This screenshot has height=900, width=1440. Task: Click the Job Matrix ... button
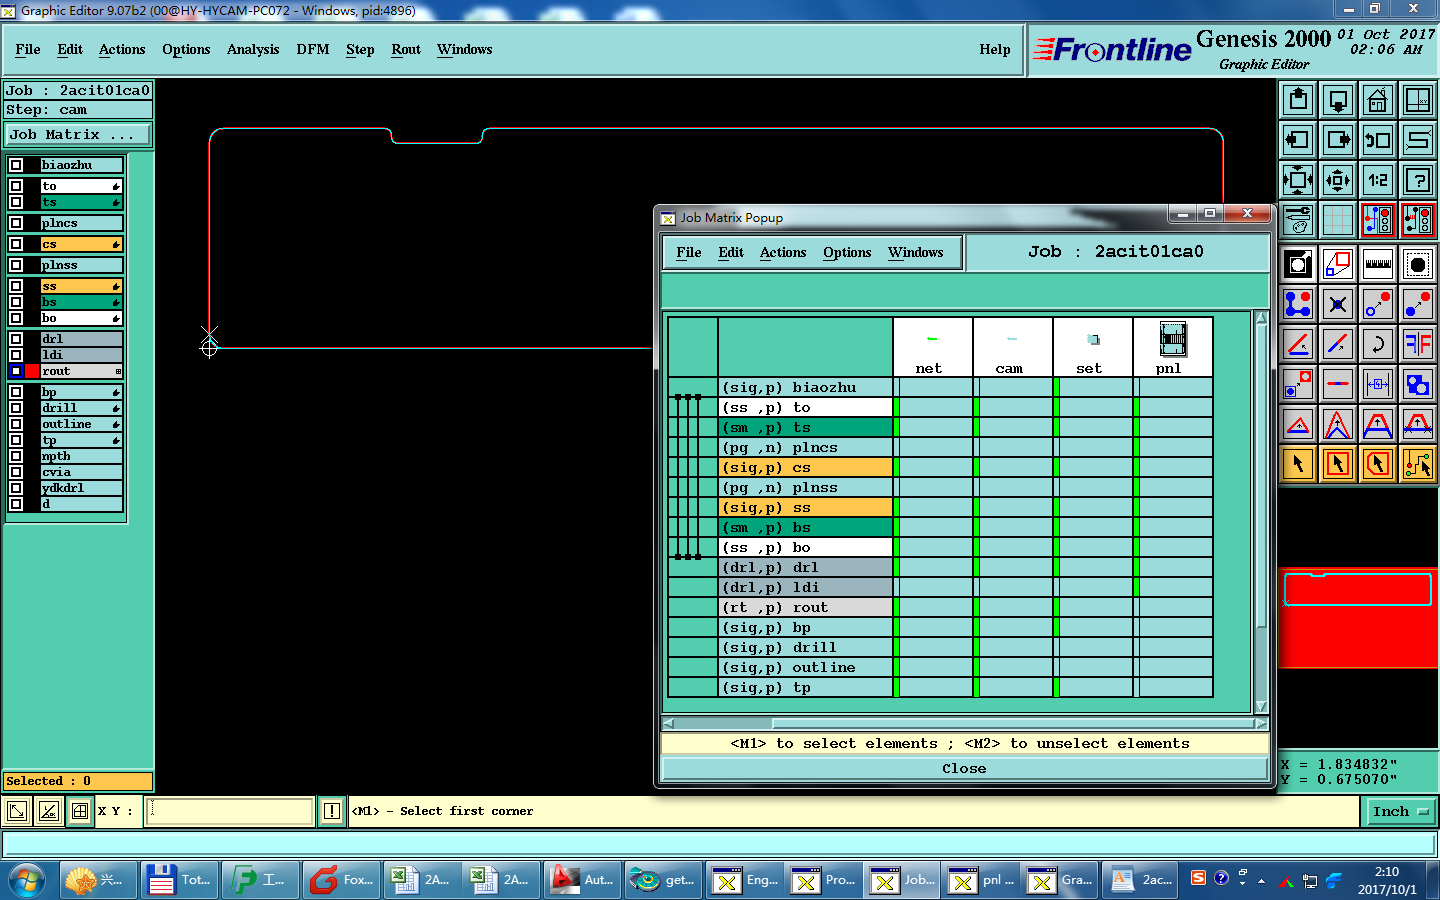tap(78, 134)
